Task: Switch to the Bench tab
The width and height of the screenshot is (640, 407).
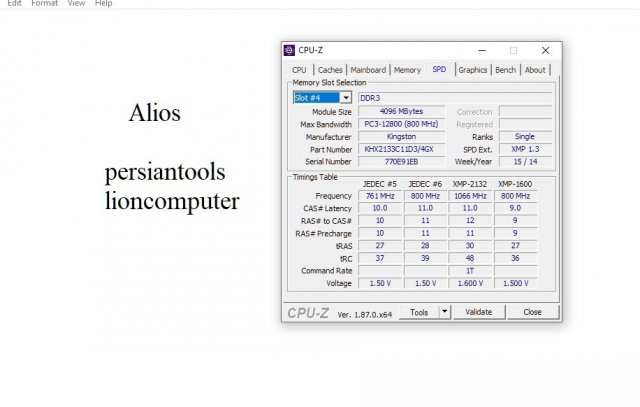Action: [505, 70]
